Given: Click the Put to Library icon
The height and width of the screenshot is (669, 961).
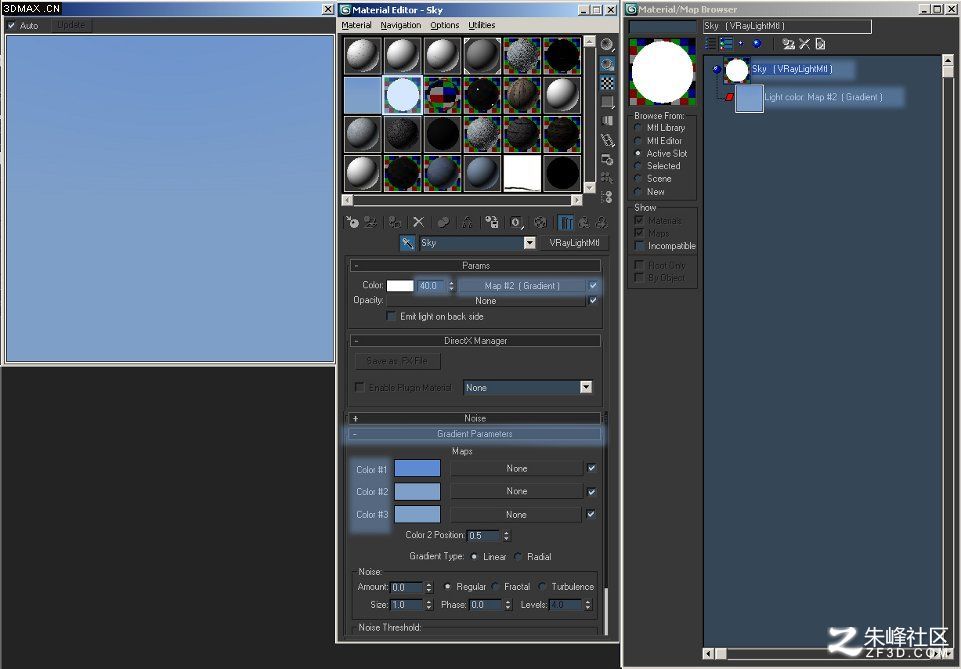Looking at the screenshot, I should pyautogui.click(x=492, y=222).
